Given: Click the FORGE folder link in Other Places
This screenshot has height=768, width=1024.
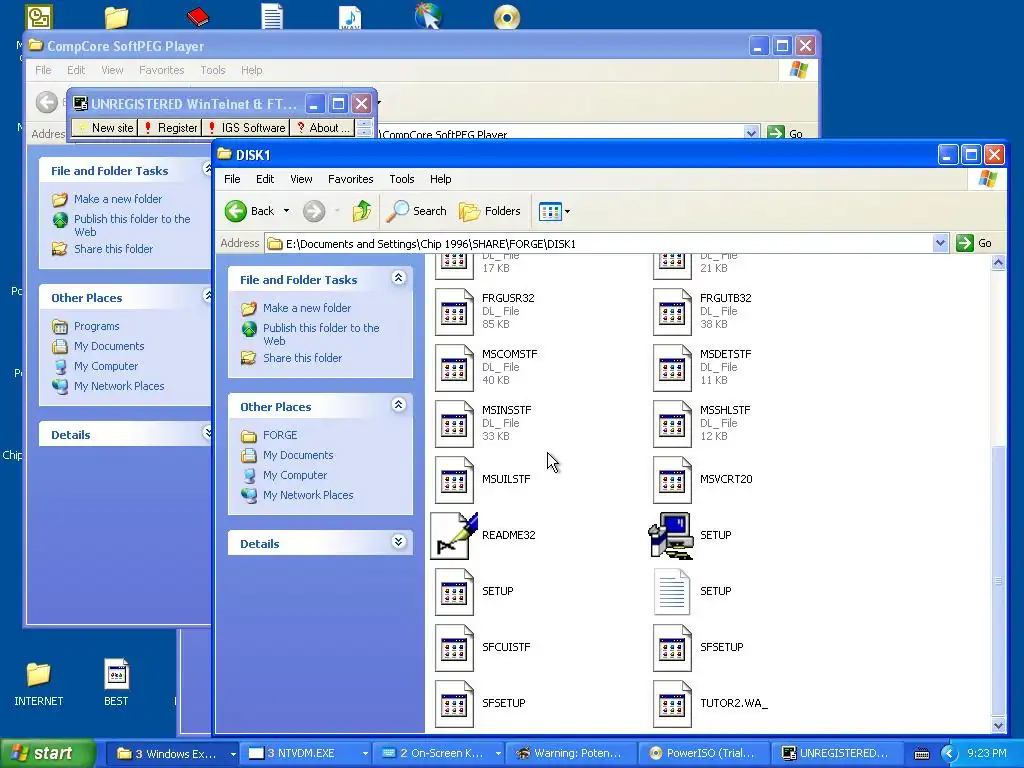Looking at the screenshot, I should [x=280, y=435].
